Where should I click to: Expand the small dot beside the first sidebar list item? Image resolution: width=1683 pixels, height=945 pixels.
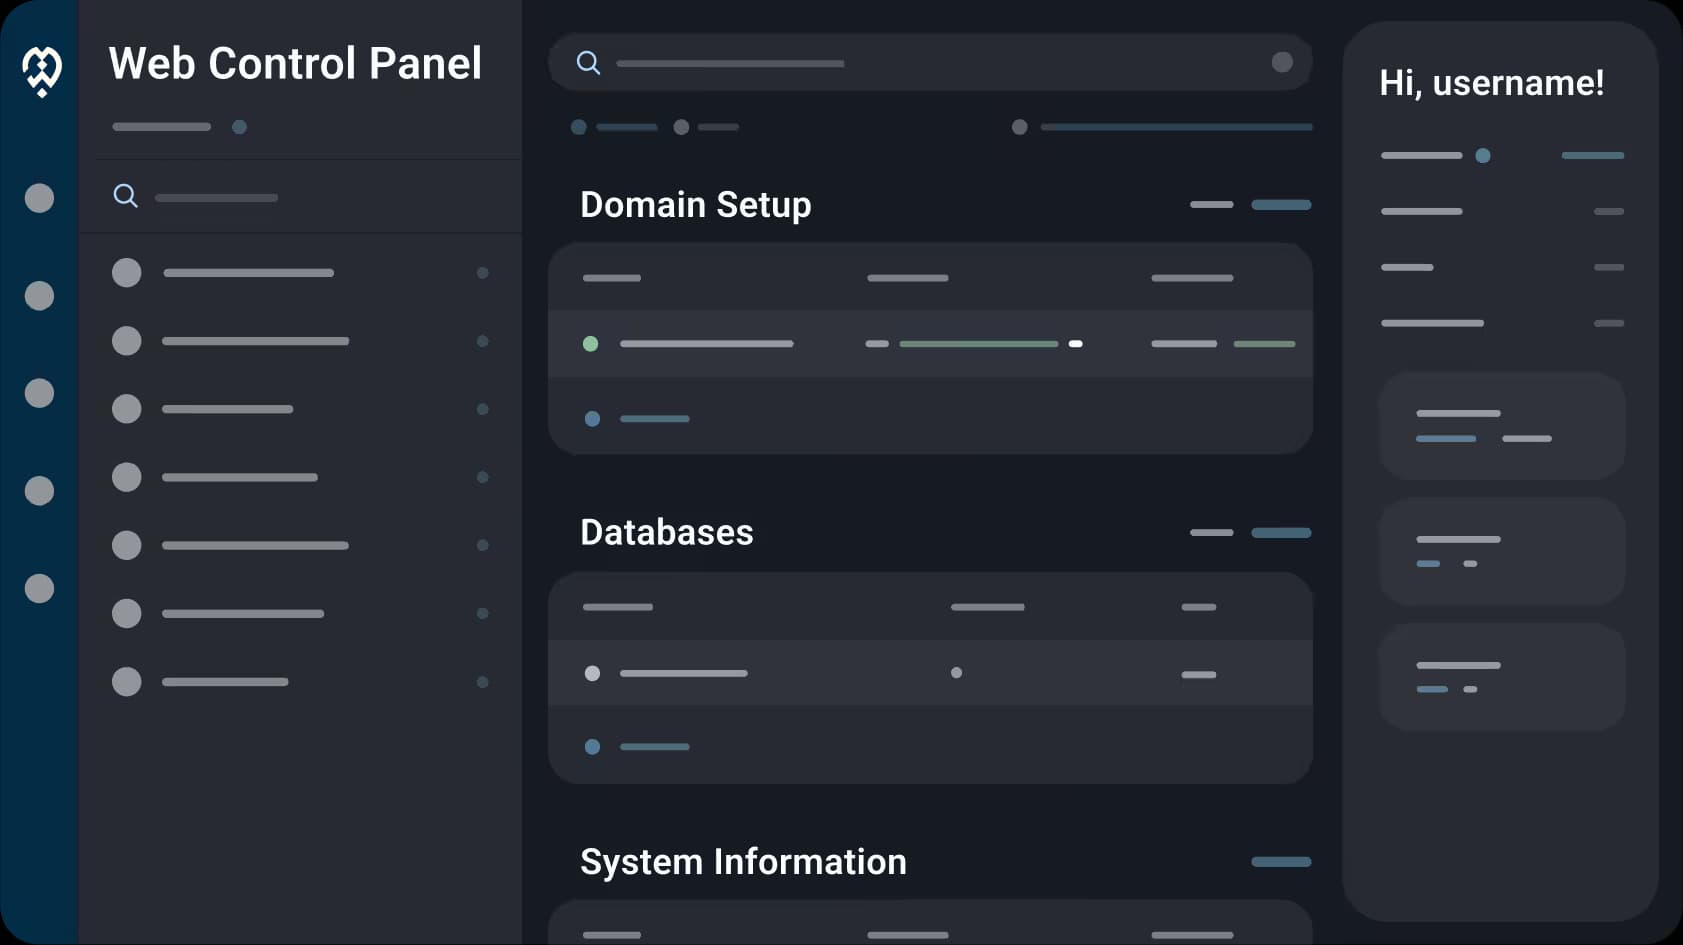click(482, 273)
